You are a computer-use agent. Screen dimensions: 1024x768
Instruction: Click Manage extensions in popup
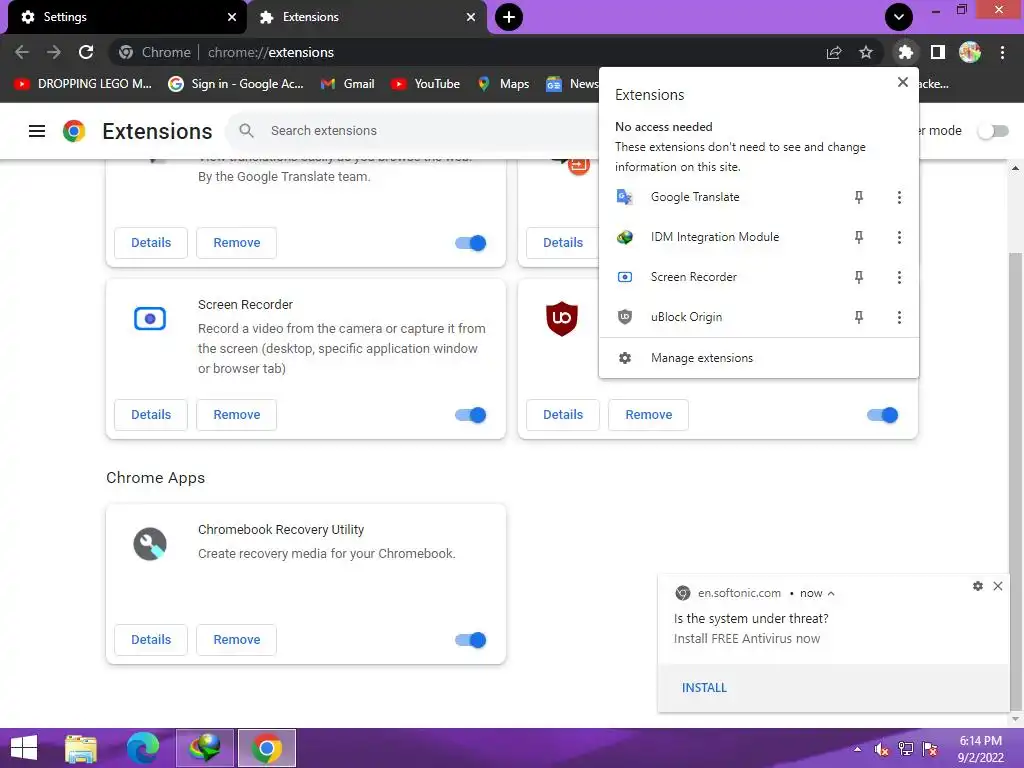point(758,358)
